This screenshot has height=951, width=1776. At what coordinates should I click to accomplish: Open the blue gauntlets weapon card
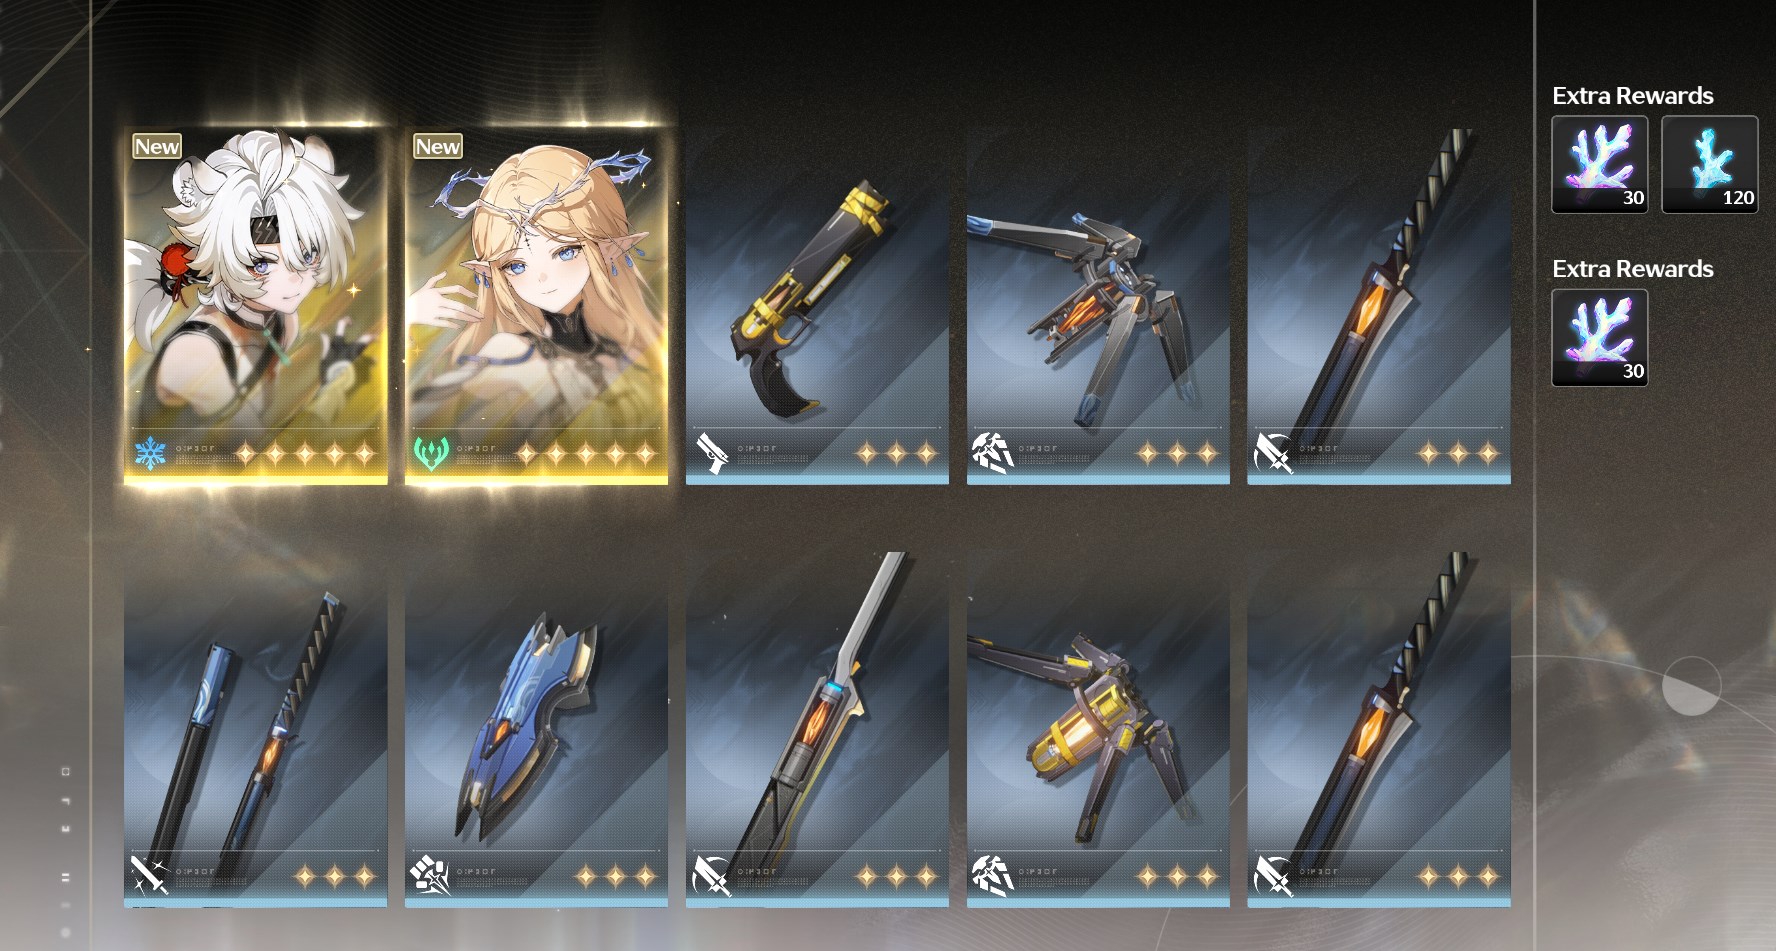point(536,729)
